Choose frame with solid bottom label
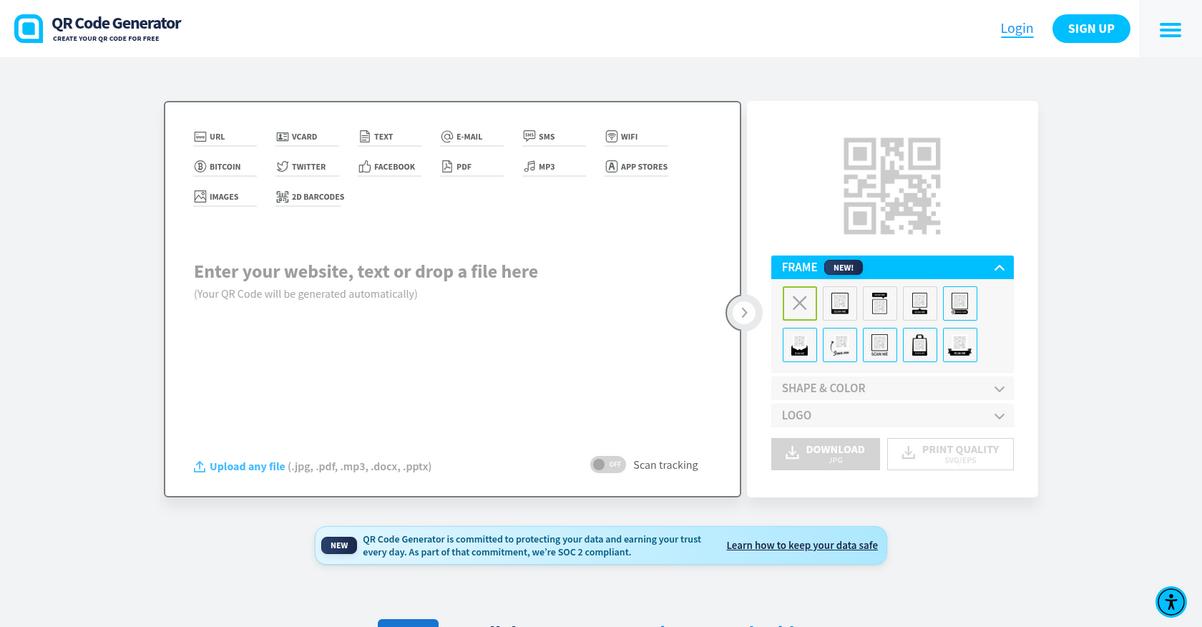Viewport: 1202px width, 627px height. [840, 303]
